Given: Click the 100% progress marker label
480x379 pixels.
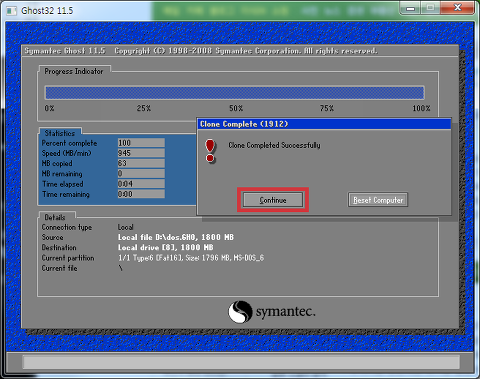Looking at the screenshot, I should tap(421, 108).
